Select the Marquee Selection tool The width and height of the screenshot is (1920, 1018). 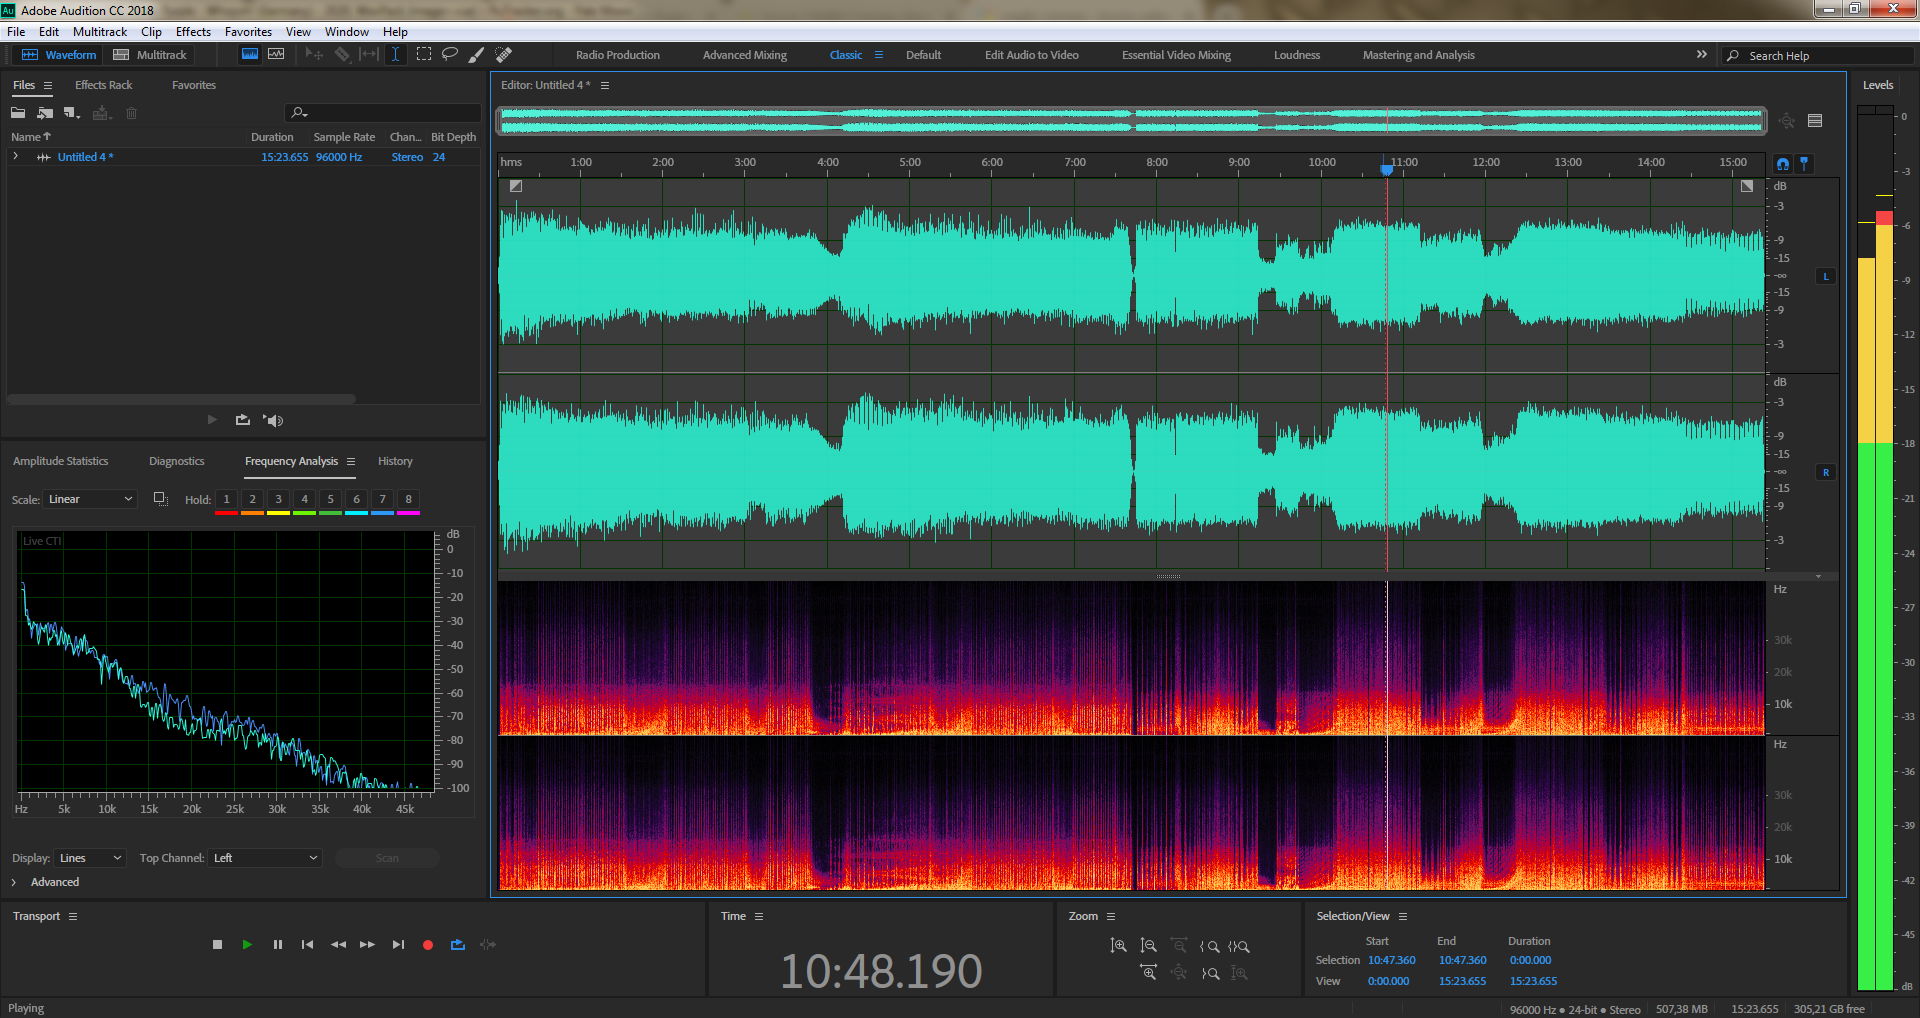[424, 54]
